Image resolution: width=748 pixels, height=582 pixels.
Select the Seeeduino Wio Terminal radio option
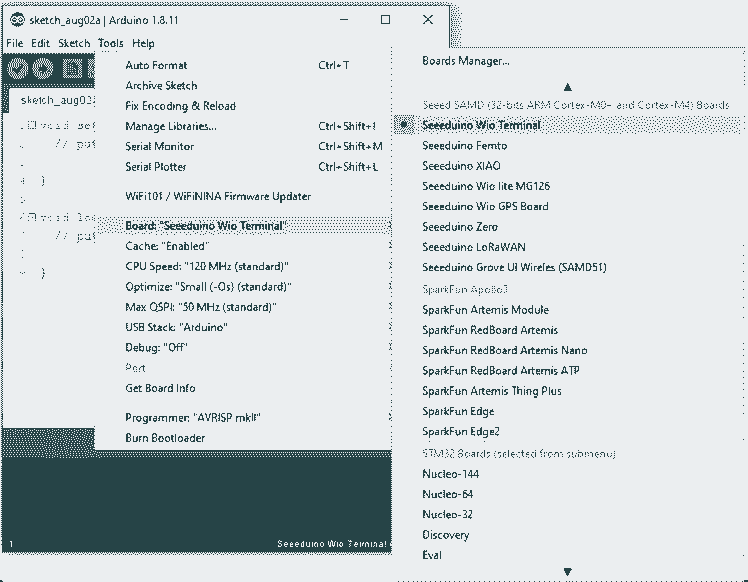pos(567,125)
